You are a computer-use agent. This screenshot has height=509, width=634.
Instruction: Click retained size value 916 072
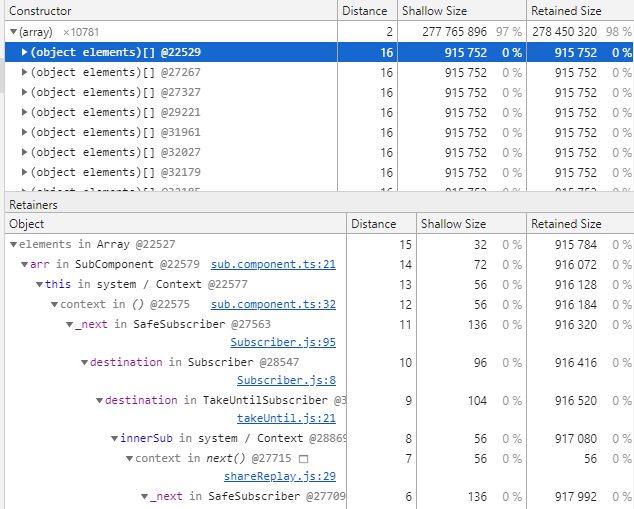click(576, 264)
